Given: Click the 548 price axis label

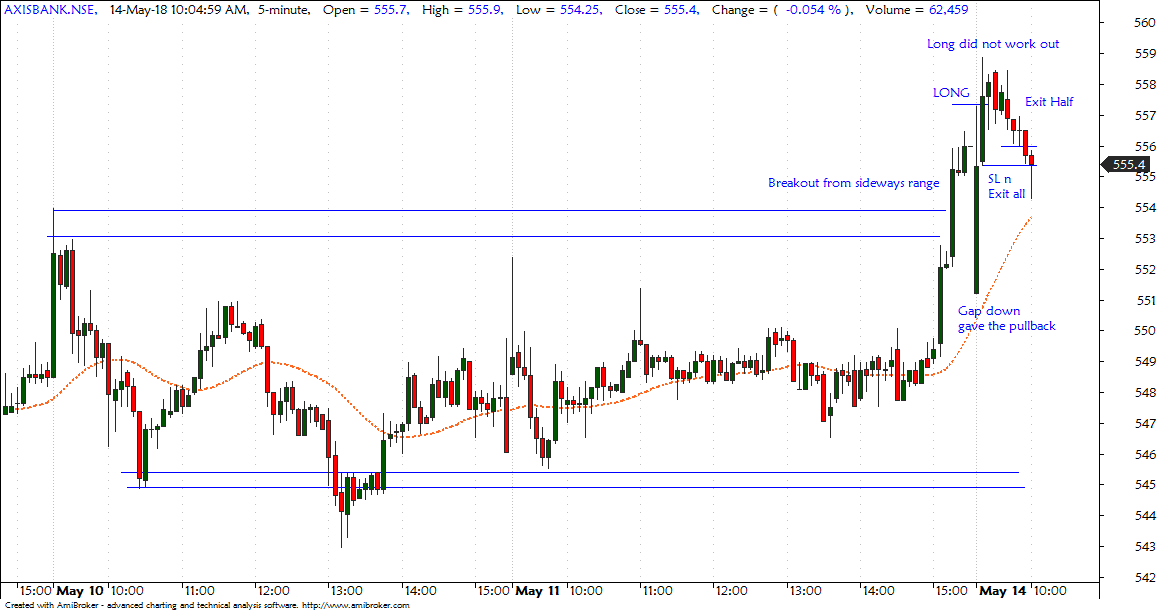Looking at the screenshot, I should pos(1145,393).
